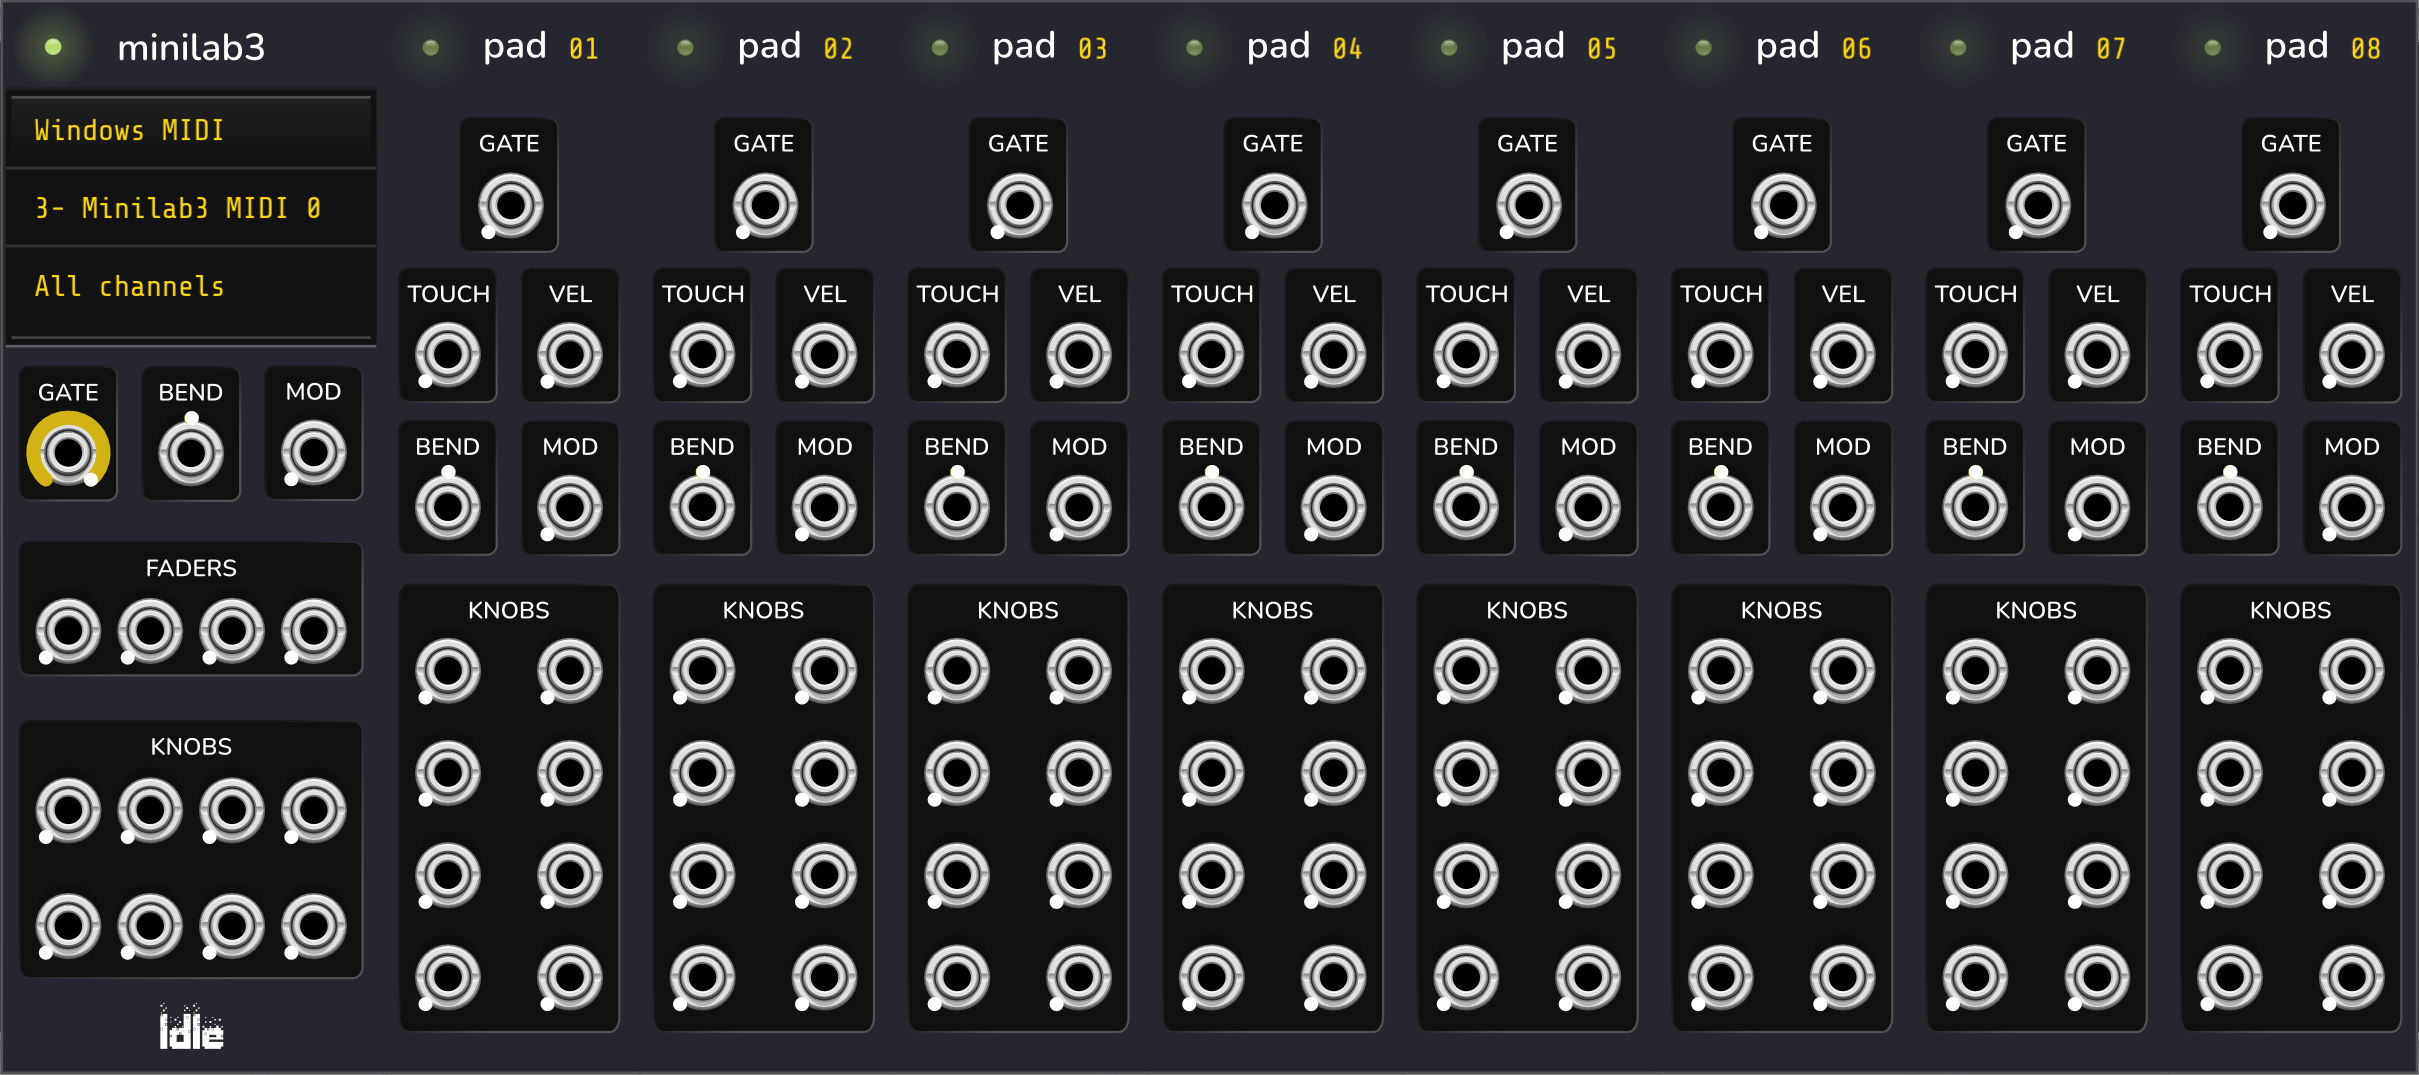2419x1075 pixels.
Task: Toggle the pad 01 indicator light
Action: pyautogui.click(x=431, y=47)
